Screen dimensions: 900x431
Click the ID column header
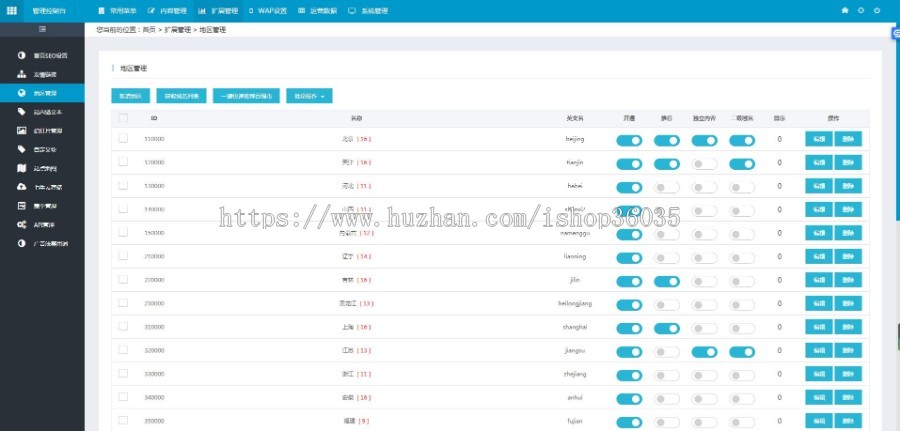click(154, 118)
